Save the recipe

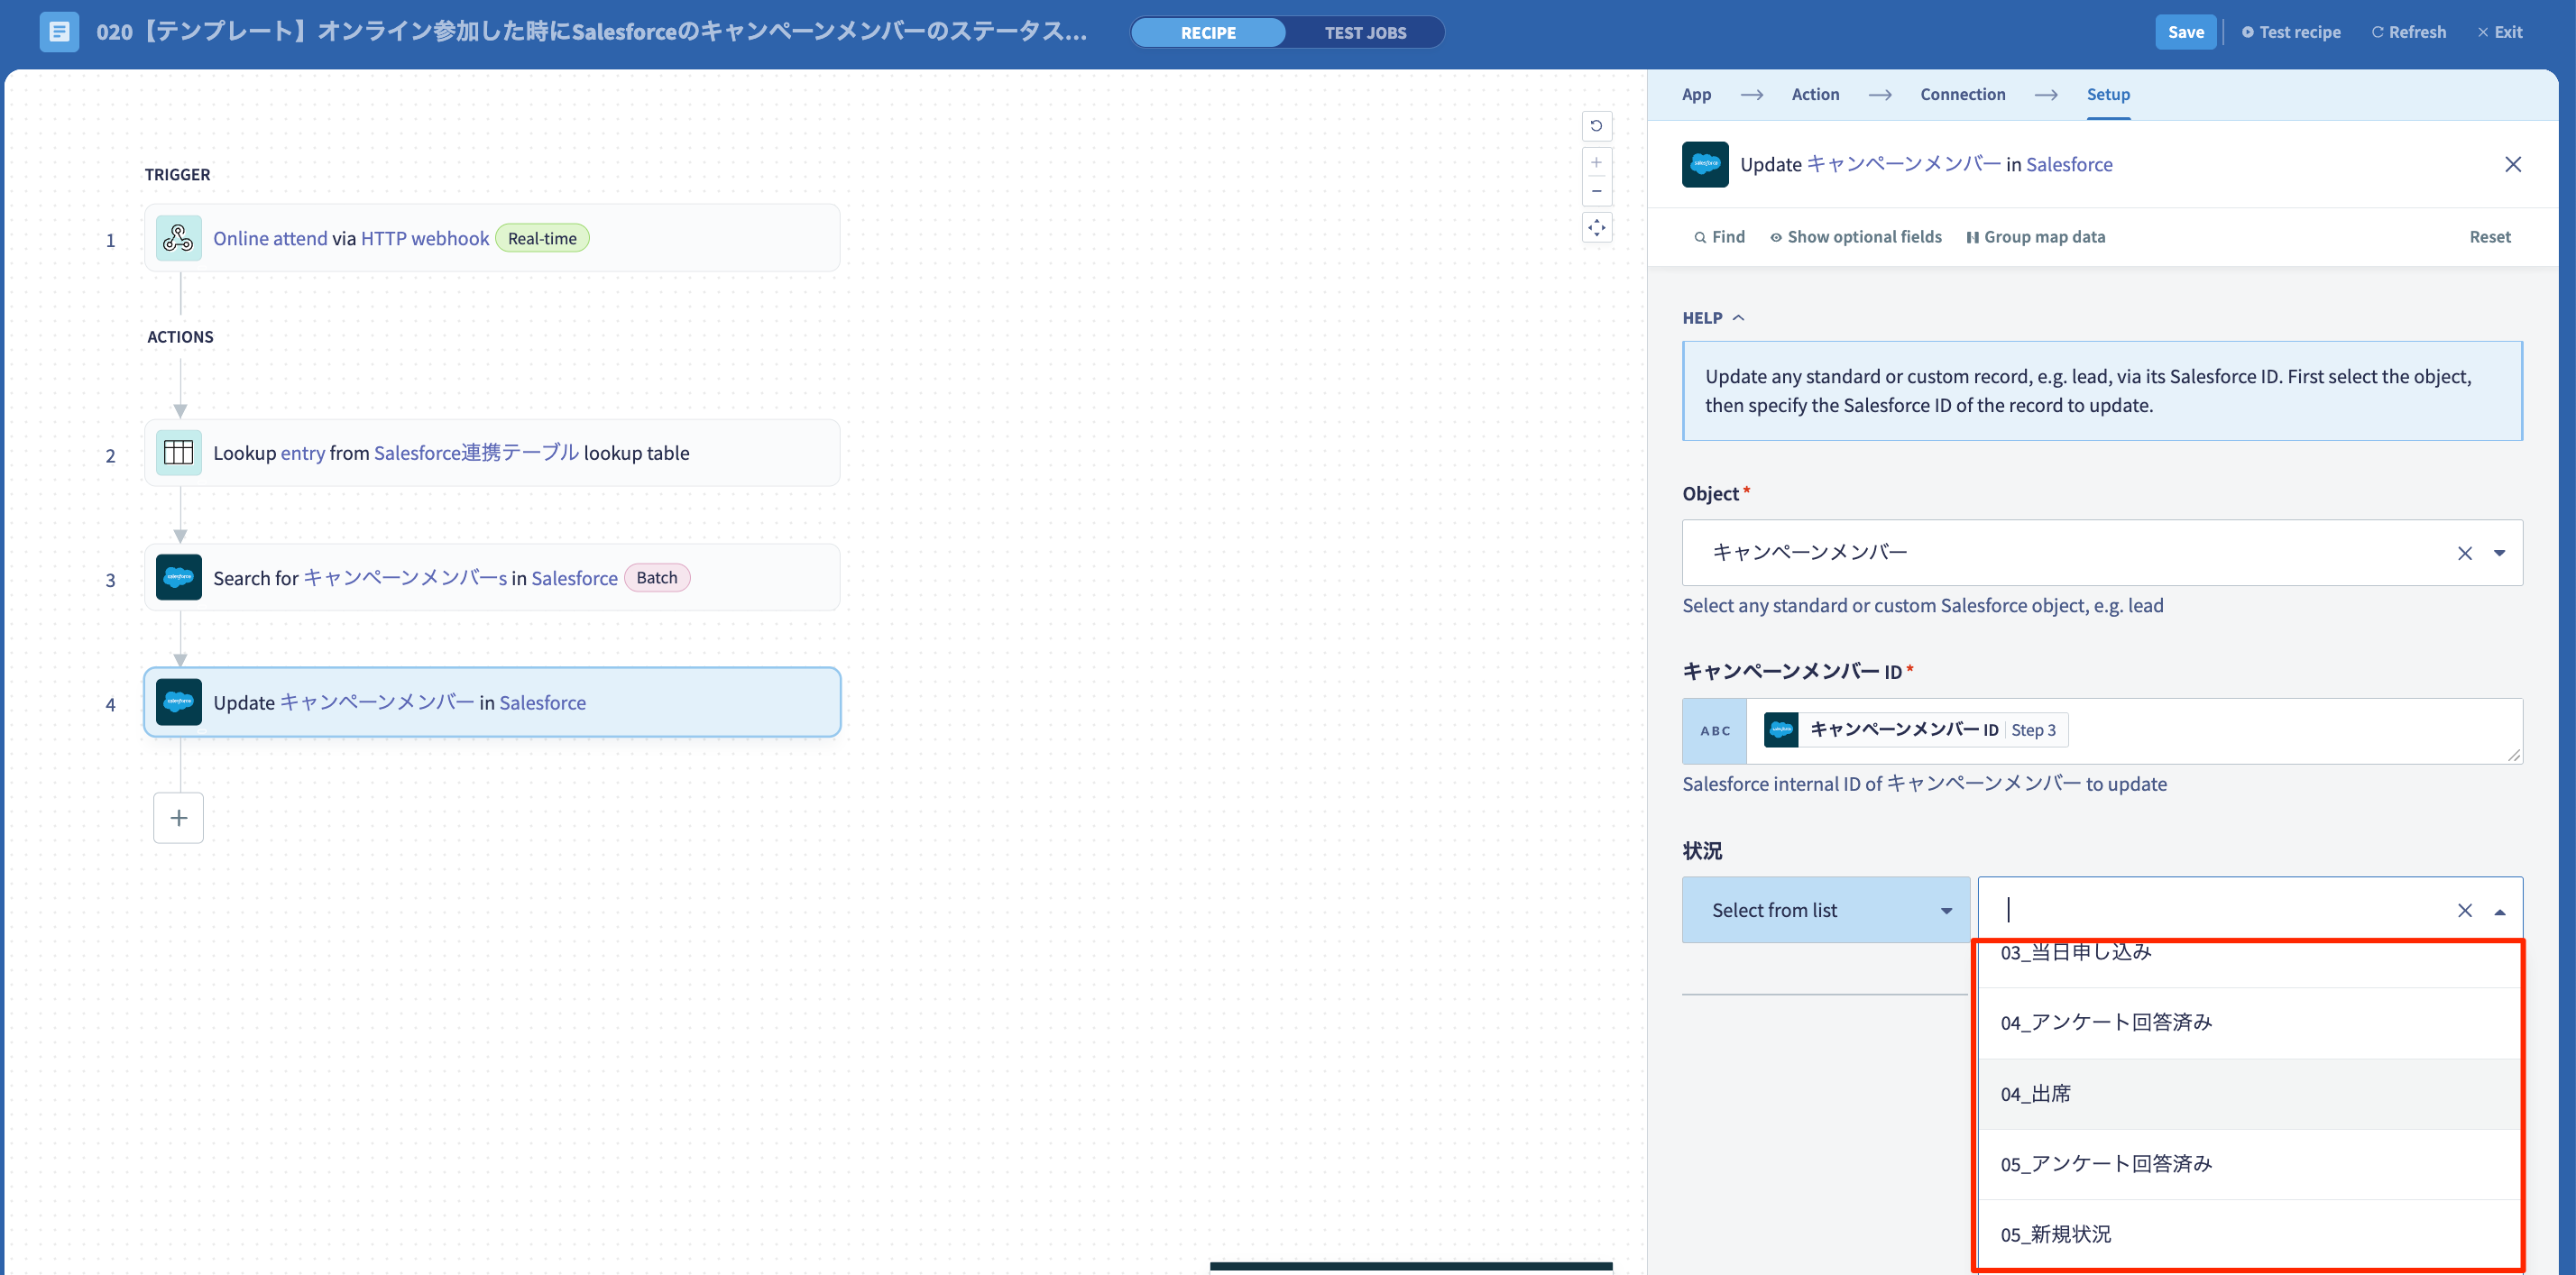coord(2185,32)
